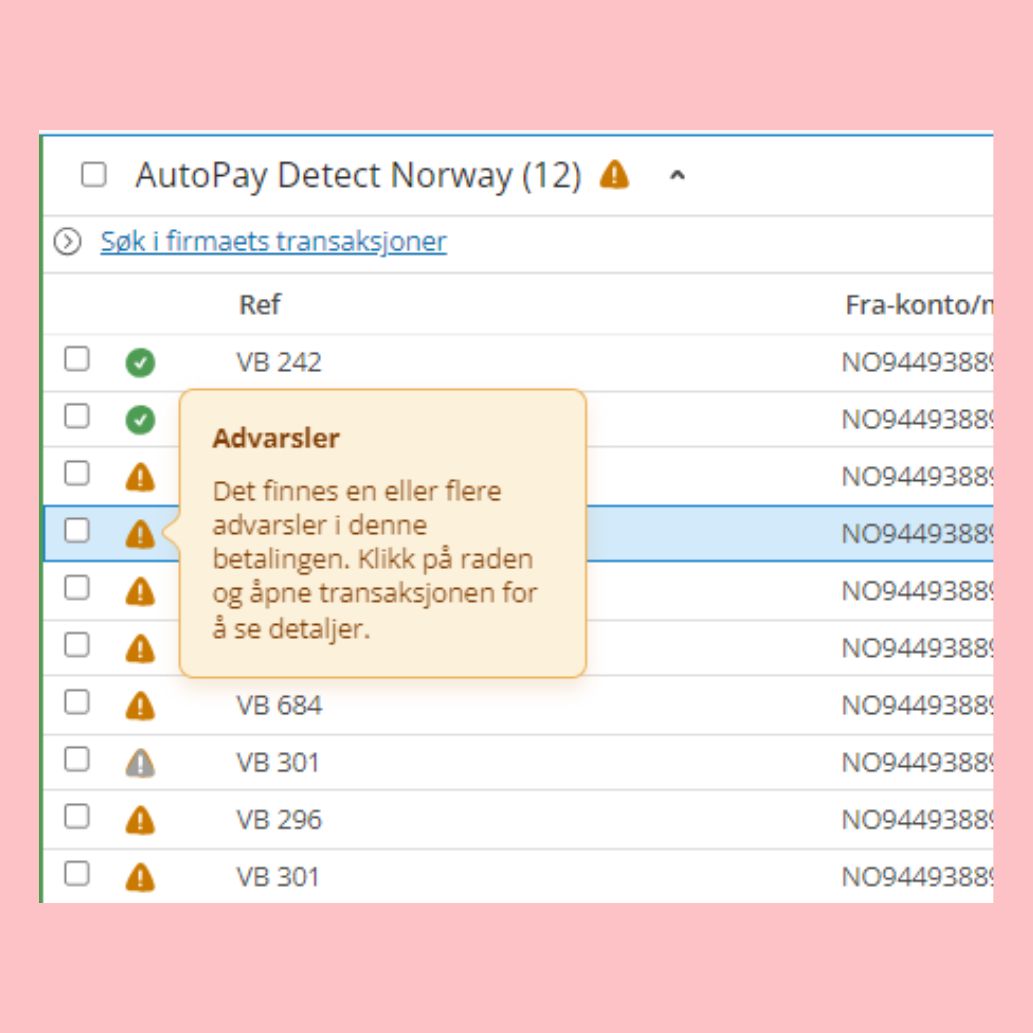
Task: Select all with the AutoPay Detect Norway checkbox
Action: tap(94, 175)
